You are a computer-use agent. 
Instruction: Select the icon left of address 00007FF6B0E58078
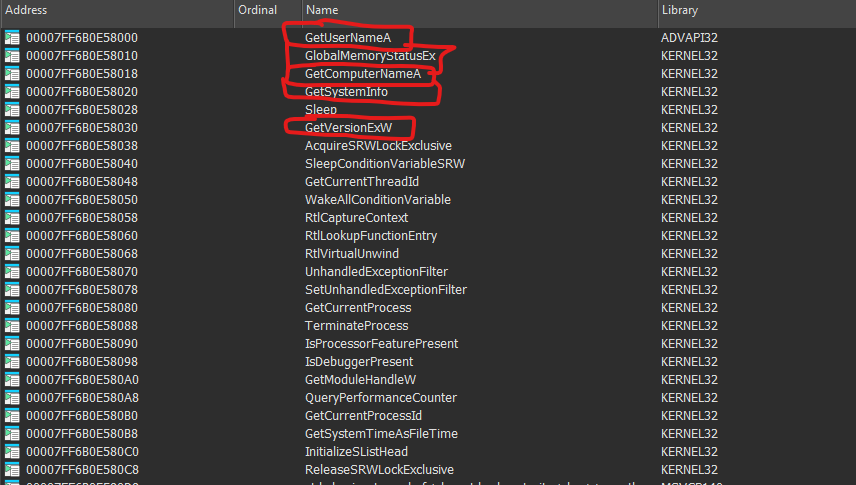[x=12, y=290]
